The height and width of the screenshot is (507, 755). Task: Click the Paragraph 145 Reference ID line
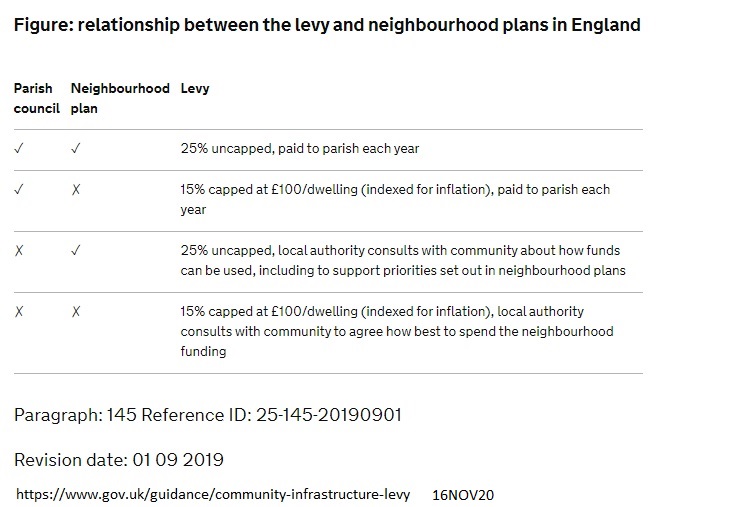point(208,415)
